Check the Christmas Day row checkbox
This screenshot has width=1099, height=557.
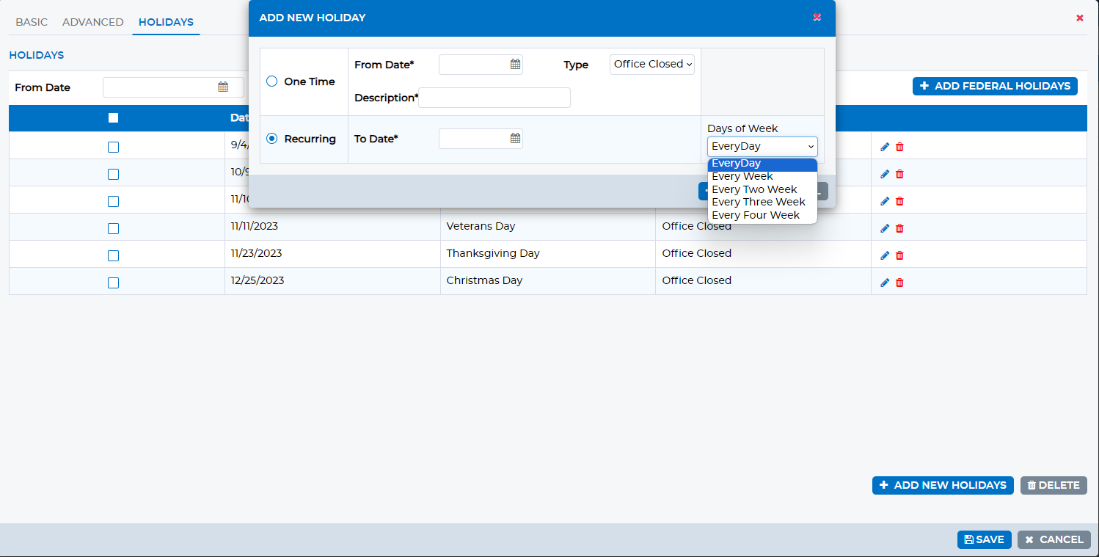114,282
